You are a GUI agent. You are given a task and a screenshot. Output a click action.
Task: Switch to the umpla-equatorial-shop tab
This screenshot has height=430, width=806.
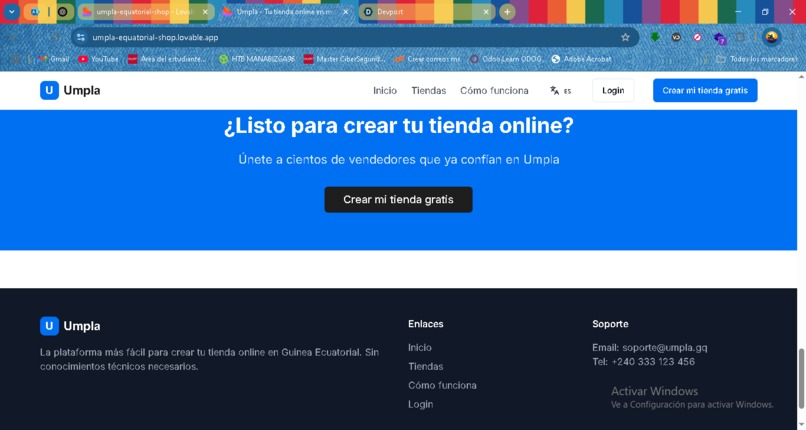coord(145,11)
